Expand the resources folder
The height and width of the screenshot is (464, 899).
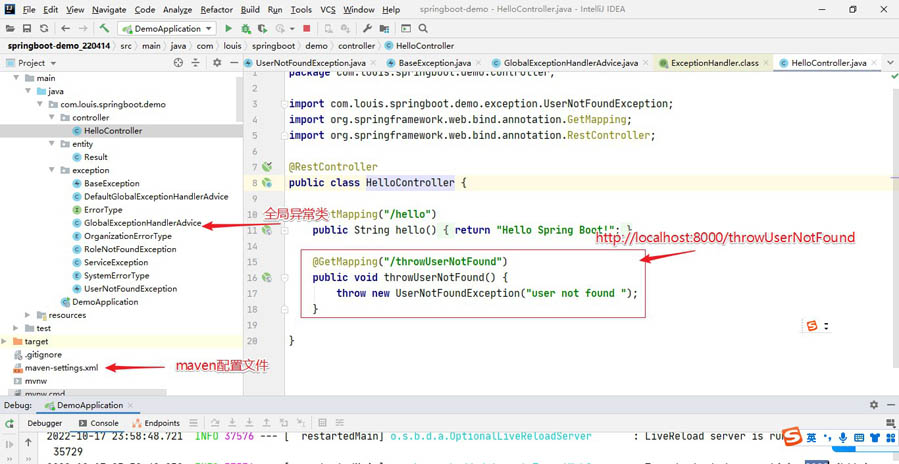(28, 315)
